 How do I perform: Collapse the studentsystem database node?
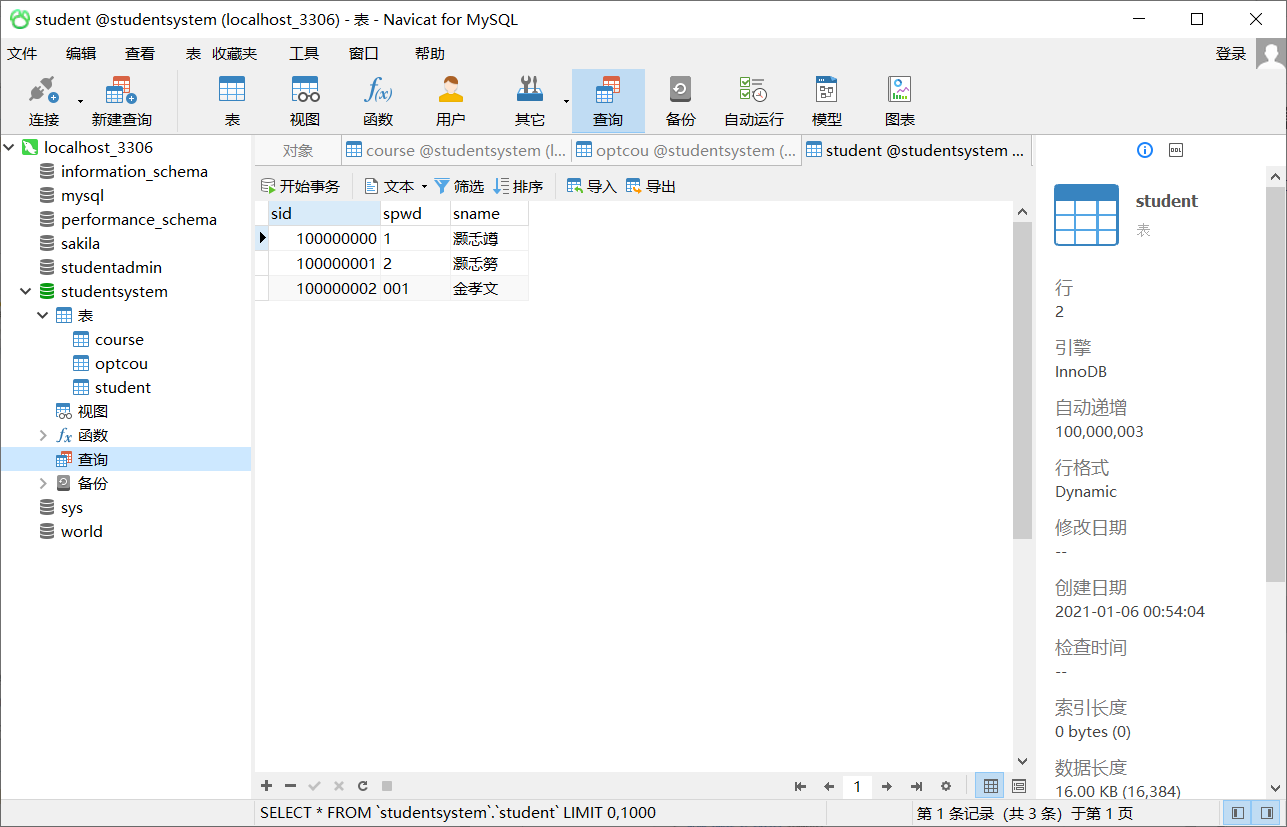[x=26, y=291]
